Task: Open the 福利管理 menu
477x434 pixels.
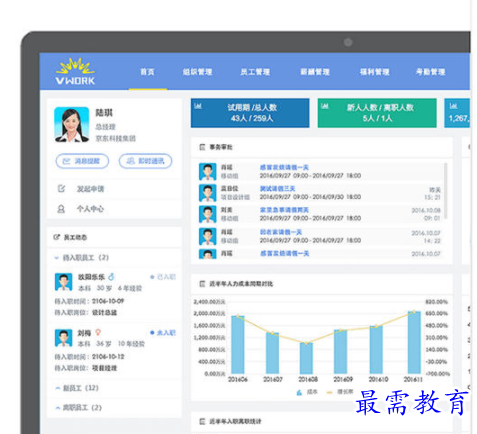Action: 374,72
